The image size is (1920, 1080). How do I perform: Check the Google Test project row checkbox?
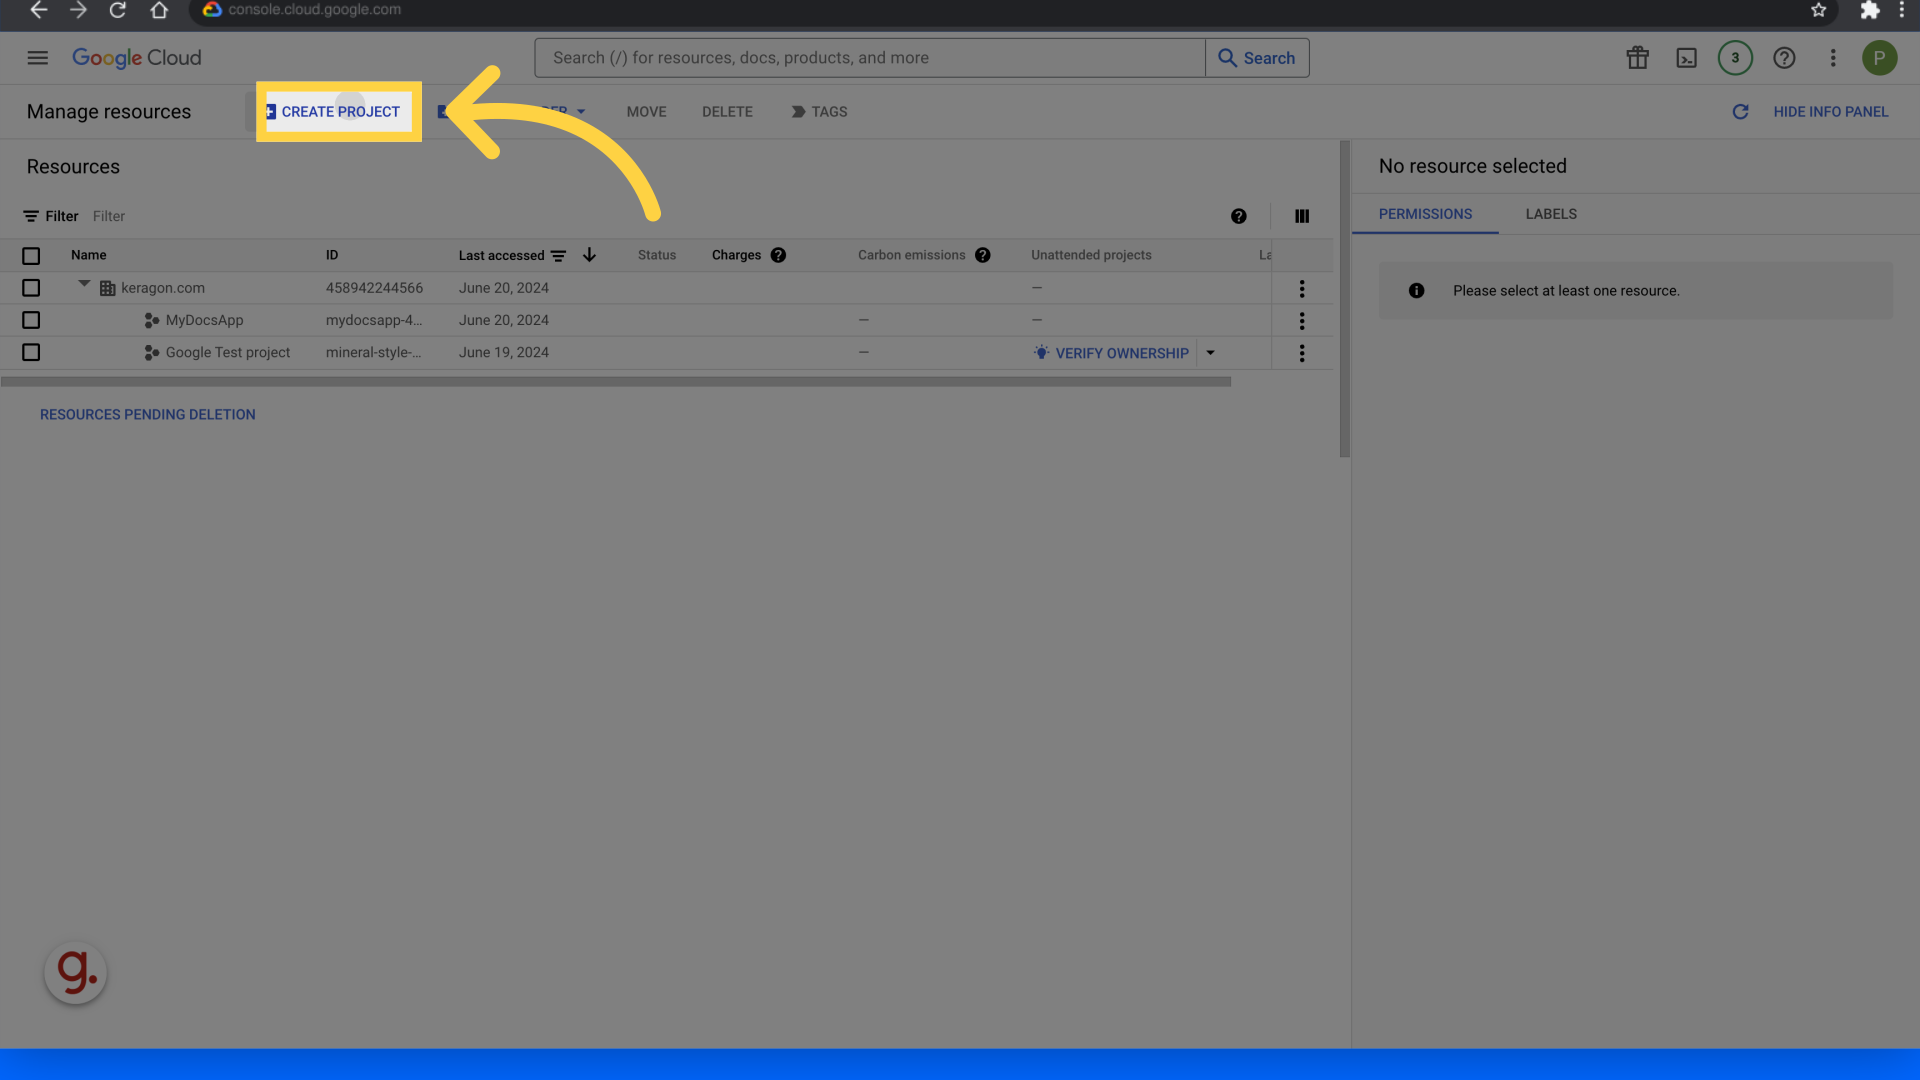pyautogui.click(x=31, y=352)
